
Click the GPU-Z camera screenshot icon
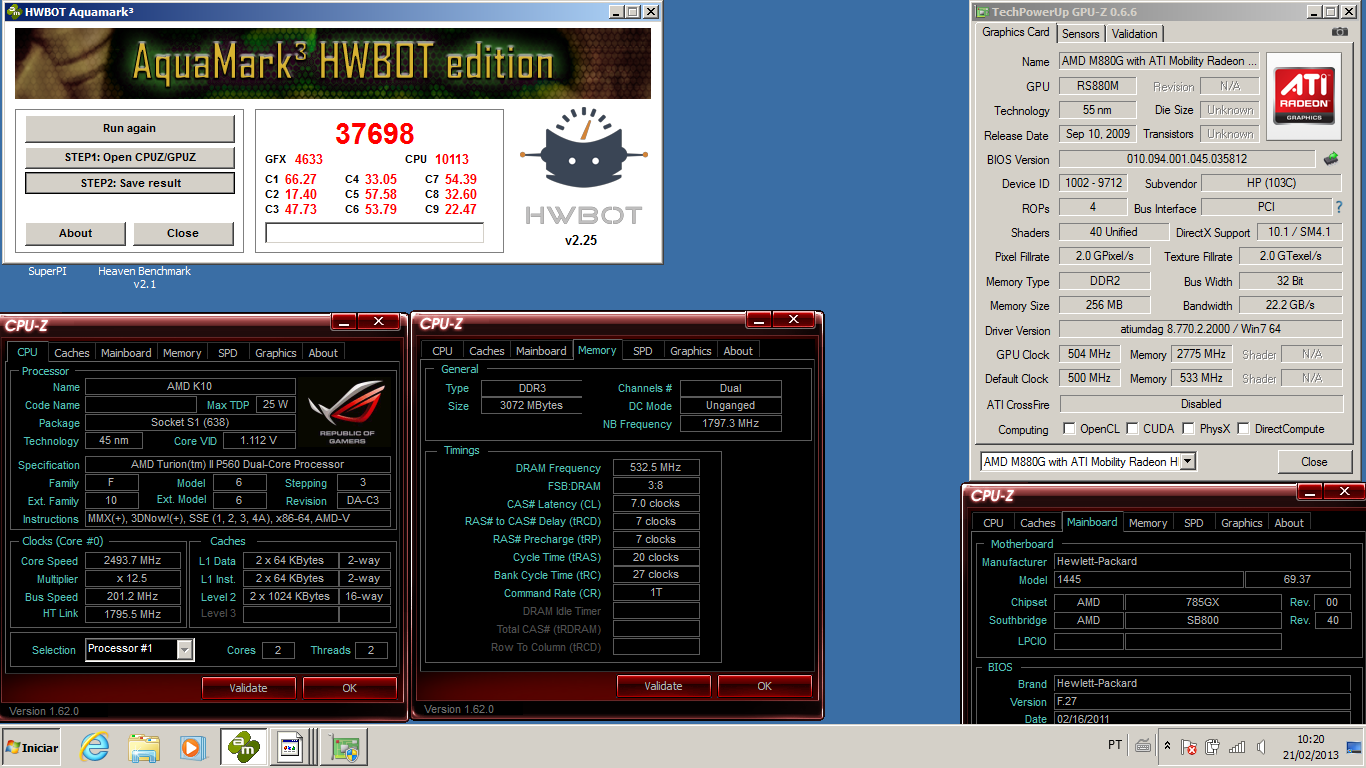click(1339, 32)
